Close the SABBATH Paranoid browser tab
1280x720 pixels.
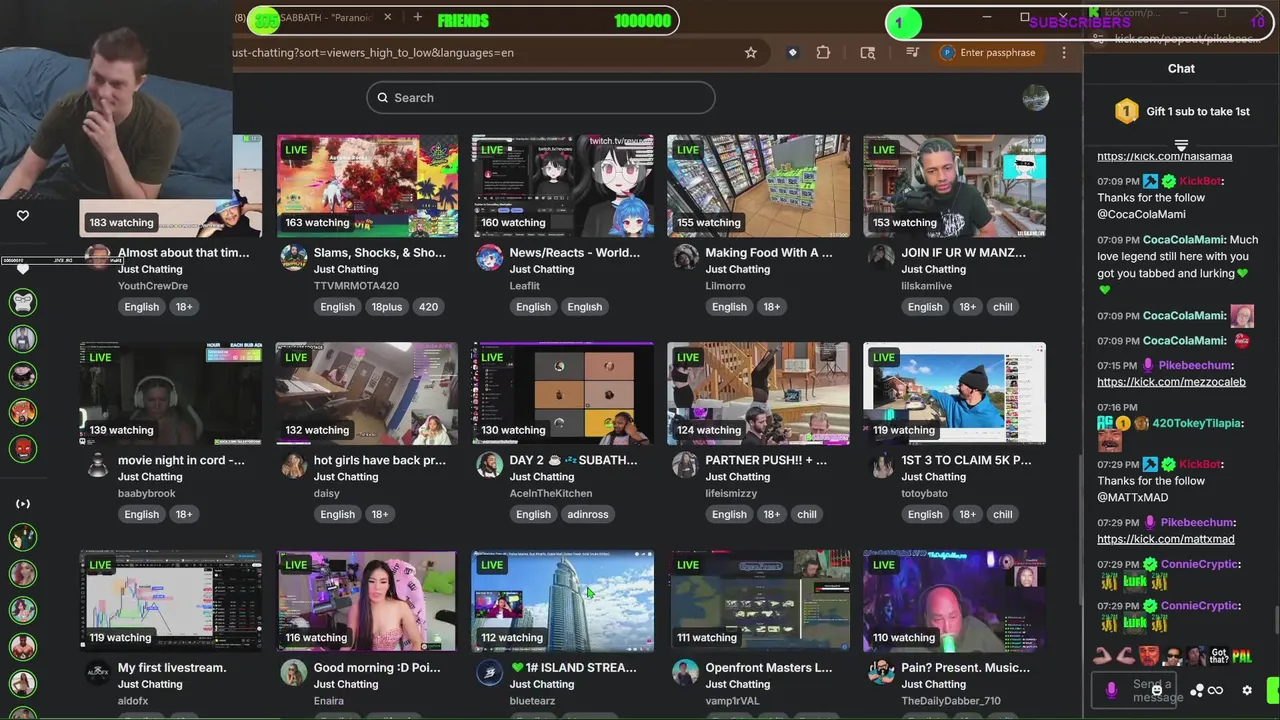click(387, 18)
